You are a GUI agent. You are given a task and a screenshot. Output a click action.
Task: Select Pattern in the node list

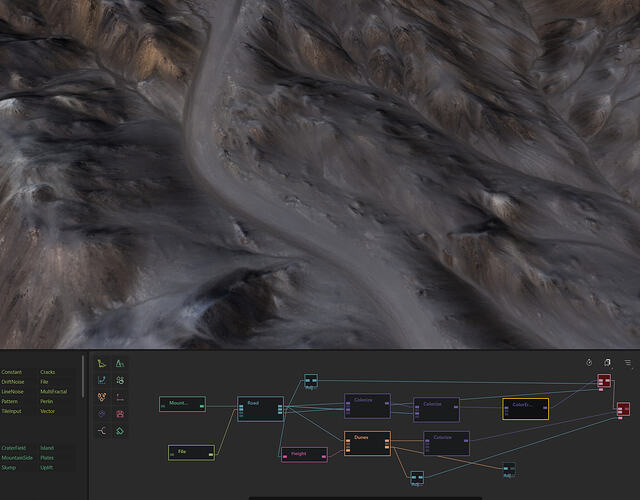click(x=9, y=401)
